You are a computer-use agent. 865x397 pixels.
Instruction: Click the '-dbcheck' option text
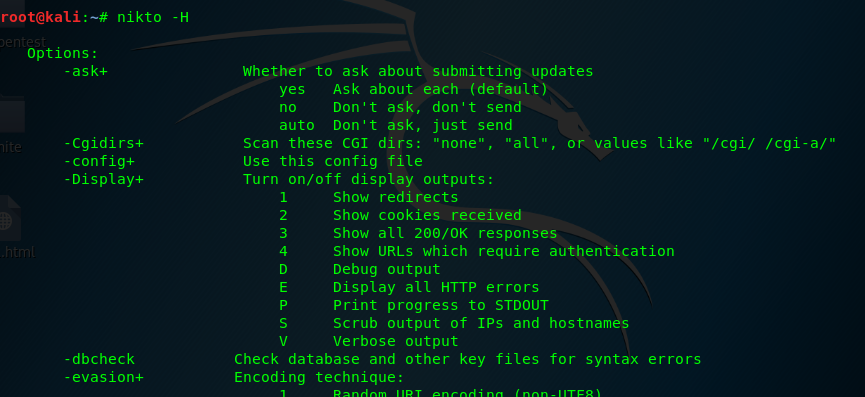(x=99, y=360)
